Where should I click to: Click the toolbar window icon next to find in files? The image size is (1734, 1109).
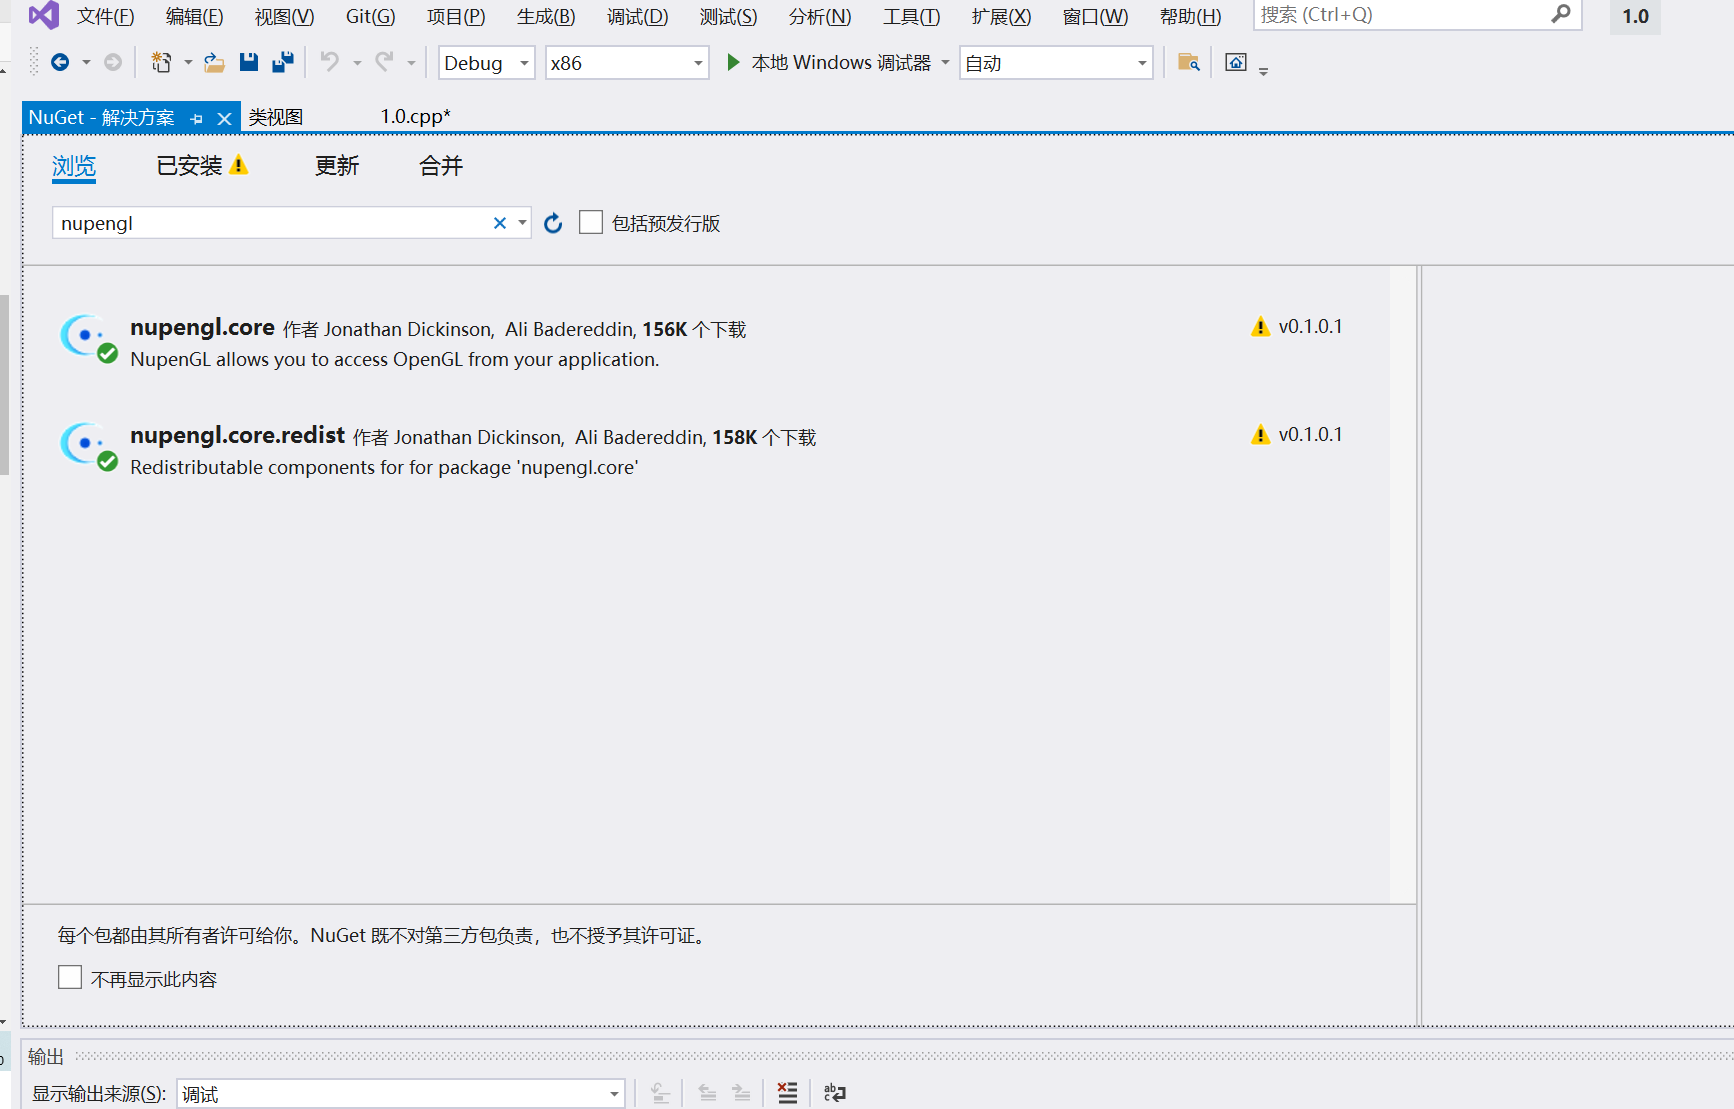pyautogui.click(x=1236, y=63)
